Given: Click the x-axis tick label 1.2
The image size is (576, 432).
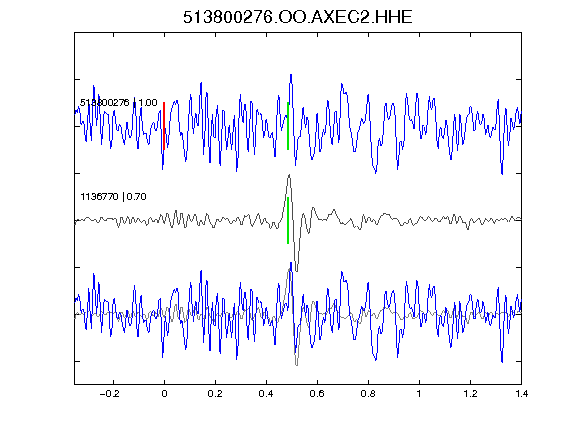Looking at the screenshot, I should click(470, 394).
